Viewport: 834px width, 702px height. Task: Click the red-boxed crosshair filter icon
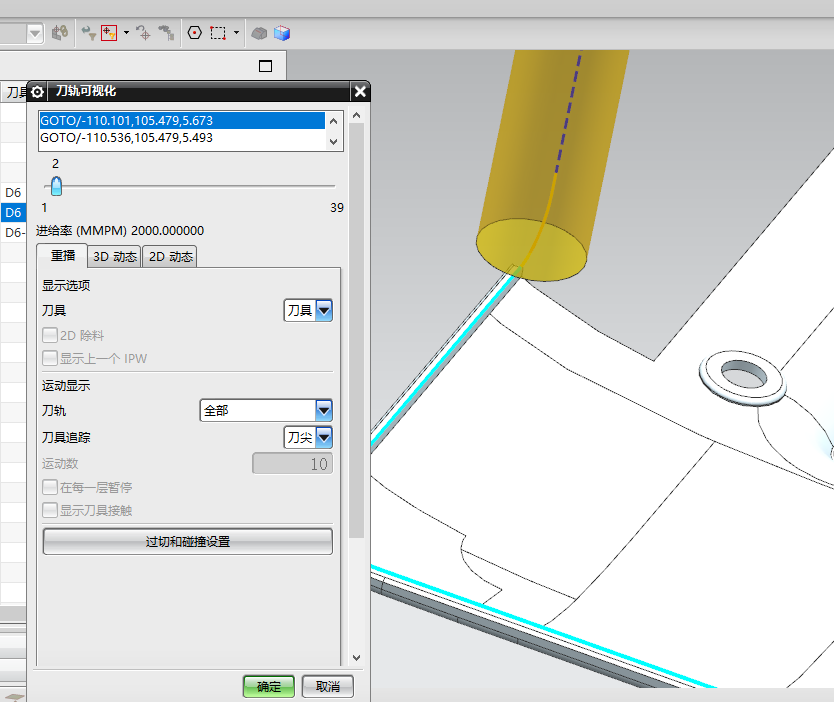click(109, 33)
